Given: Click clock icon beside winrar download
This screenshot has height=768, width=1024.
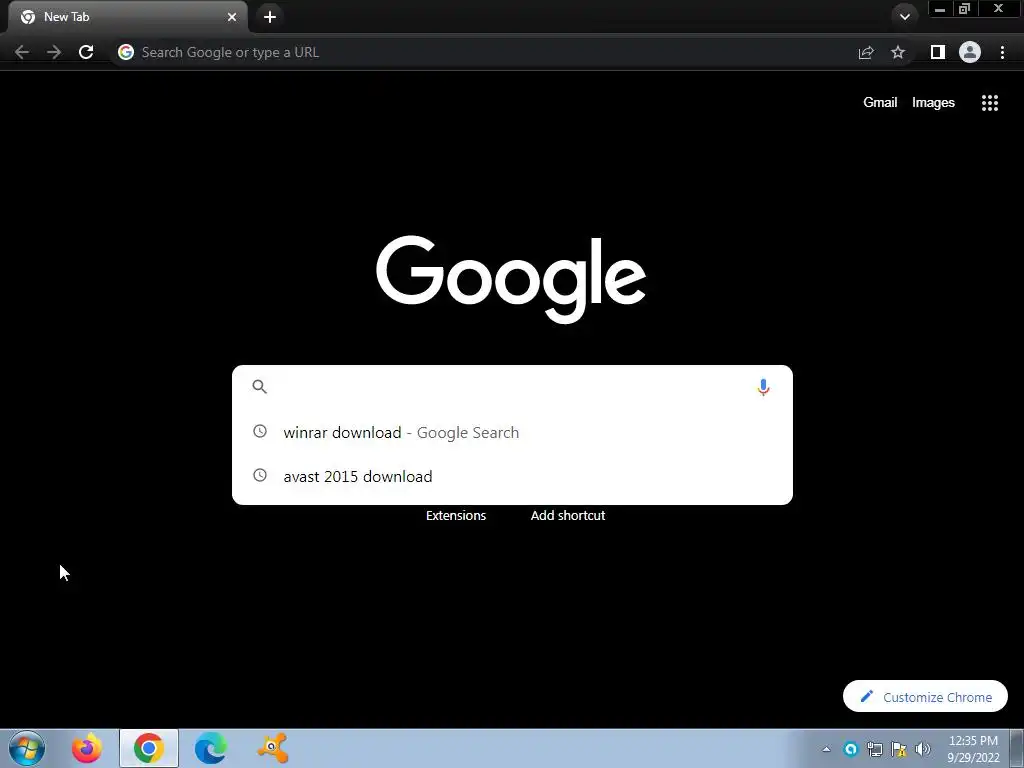Looking at the screenshot, I should click(x=260, y=431).
